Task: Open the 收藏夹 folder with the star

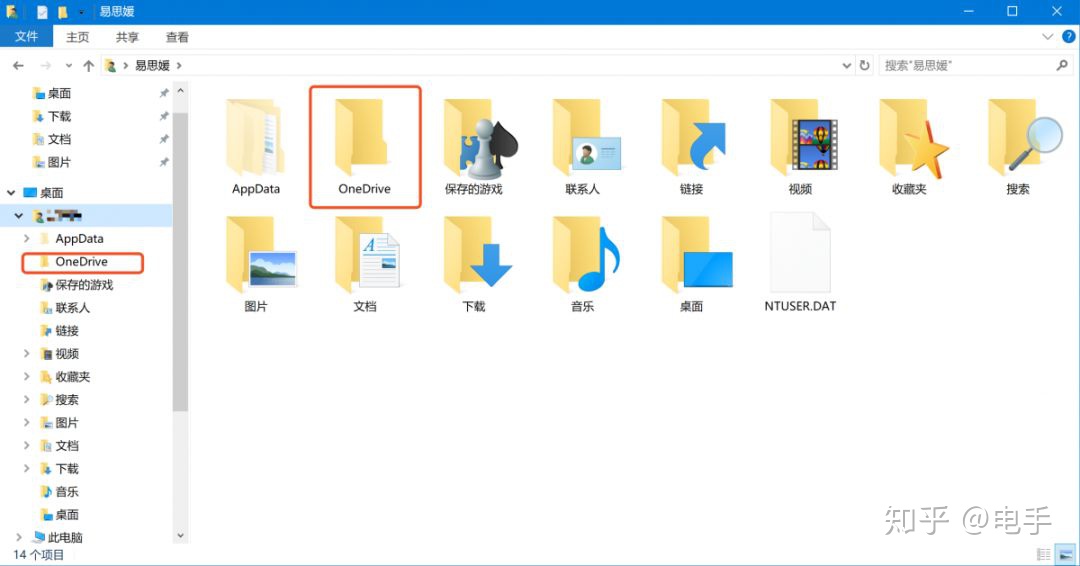Action: pyautogui.click(x=913, y=138)
